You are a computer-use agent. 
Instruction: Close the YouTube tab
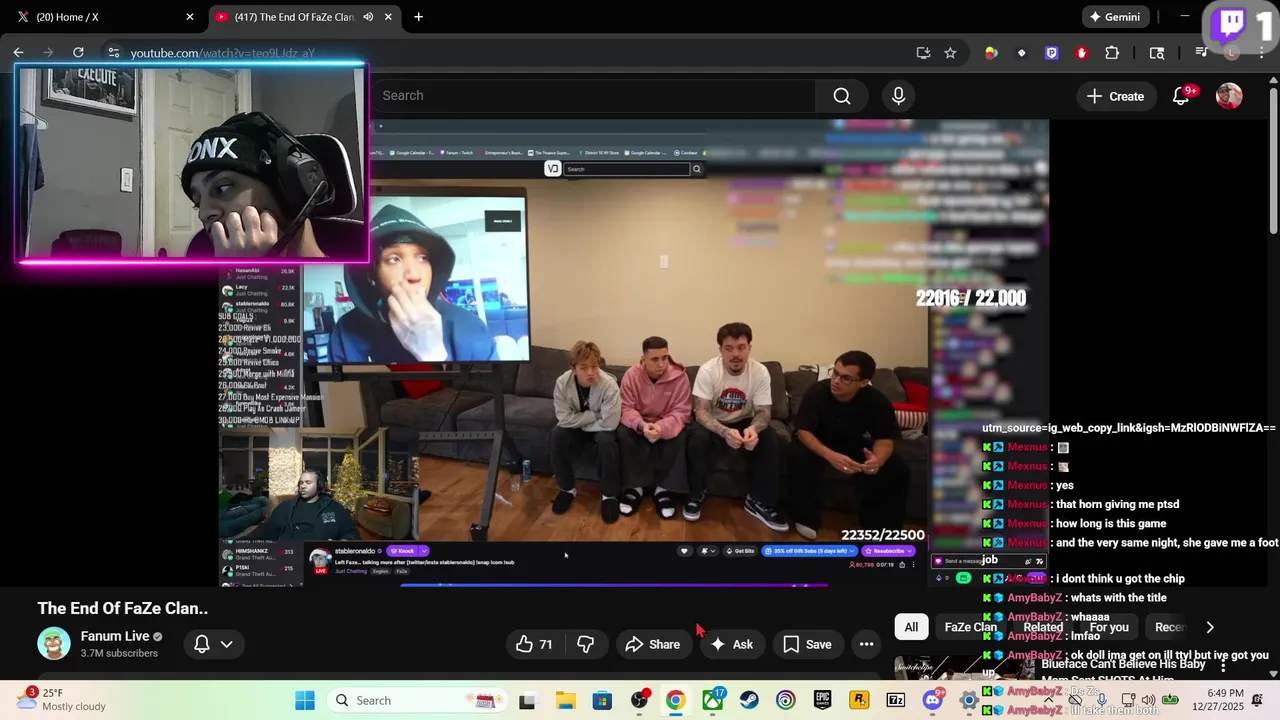[388, 17]
